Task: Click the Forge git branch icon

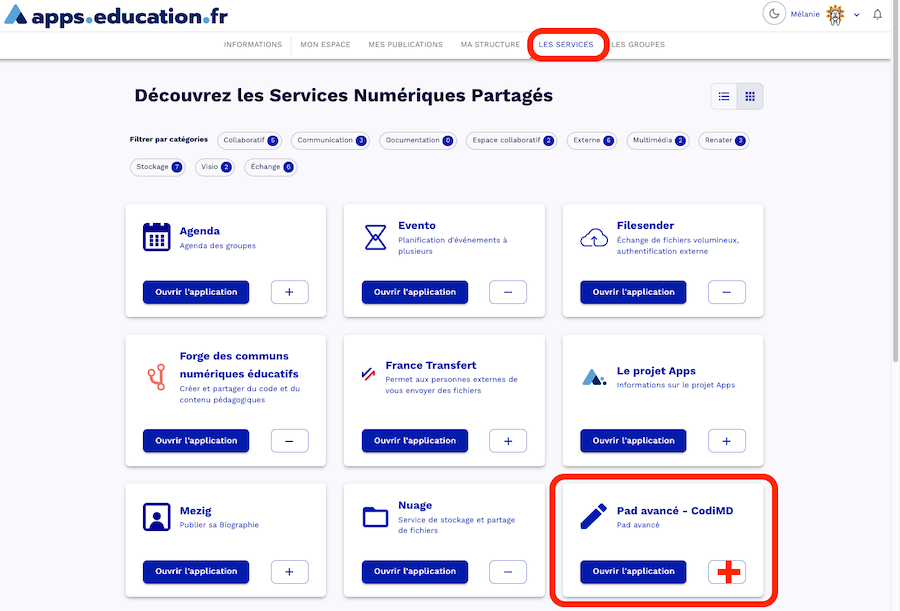Action: pyautogui.click(x=156, y=377)
